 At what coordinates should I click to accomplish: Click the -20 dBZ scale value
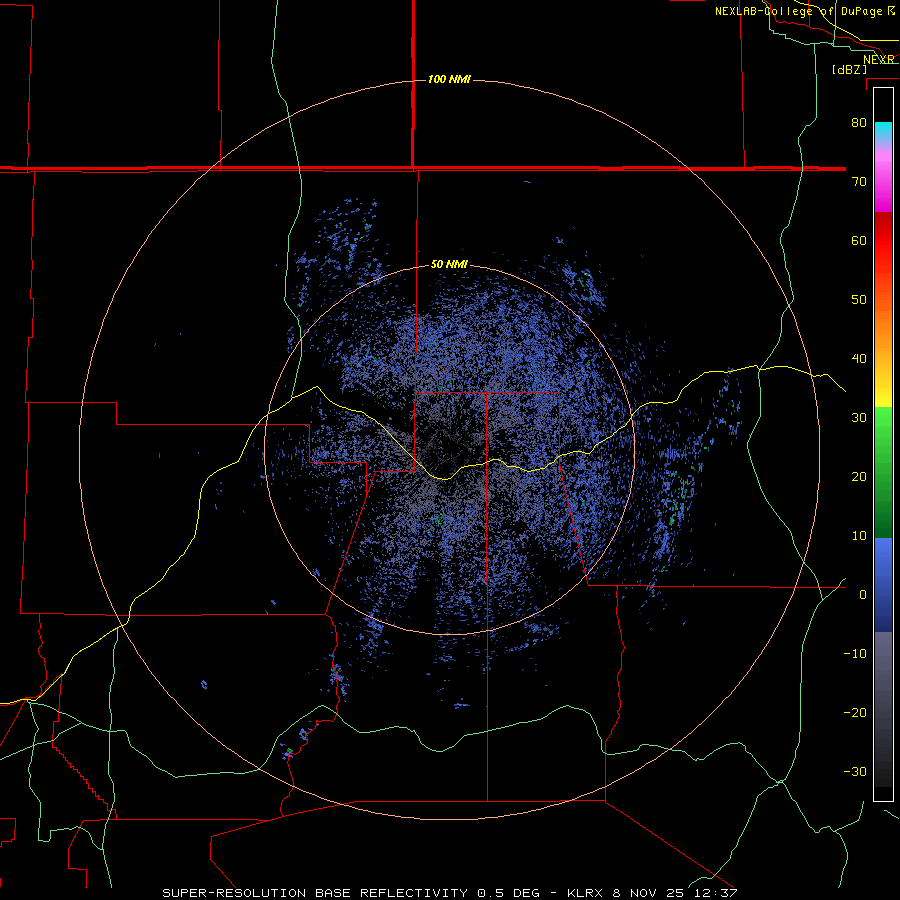tap(855, 713)
